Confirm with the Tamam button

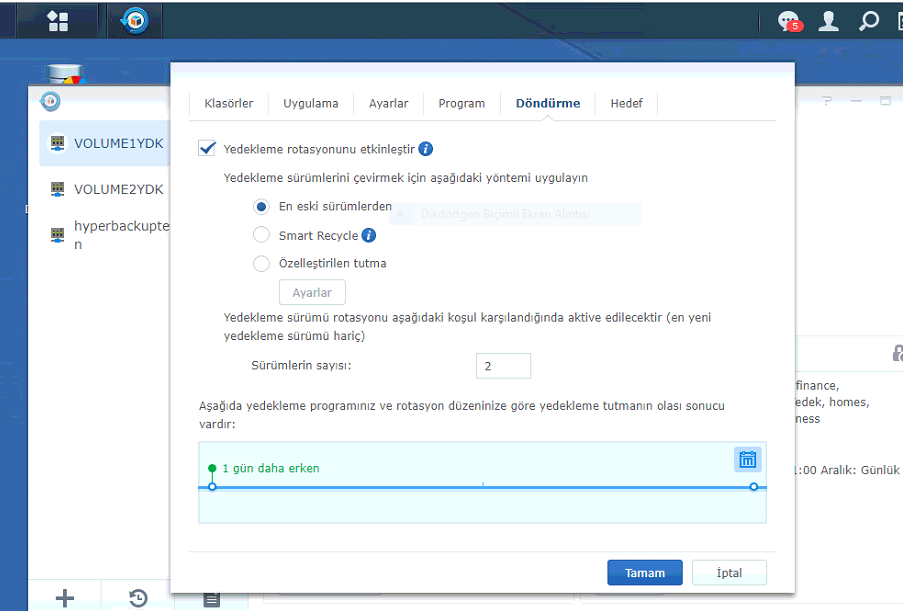(x=644, y=573)
